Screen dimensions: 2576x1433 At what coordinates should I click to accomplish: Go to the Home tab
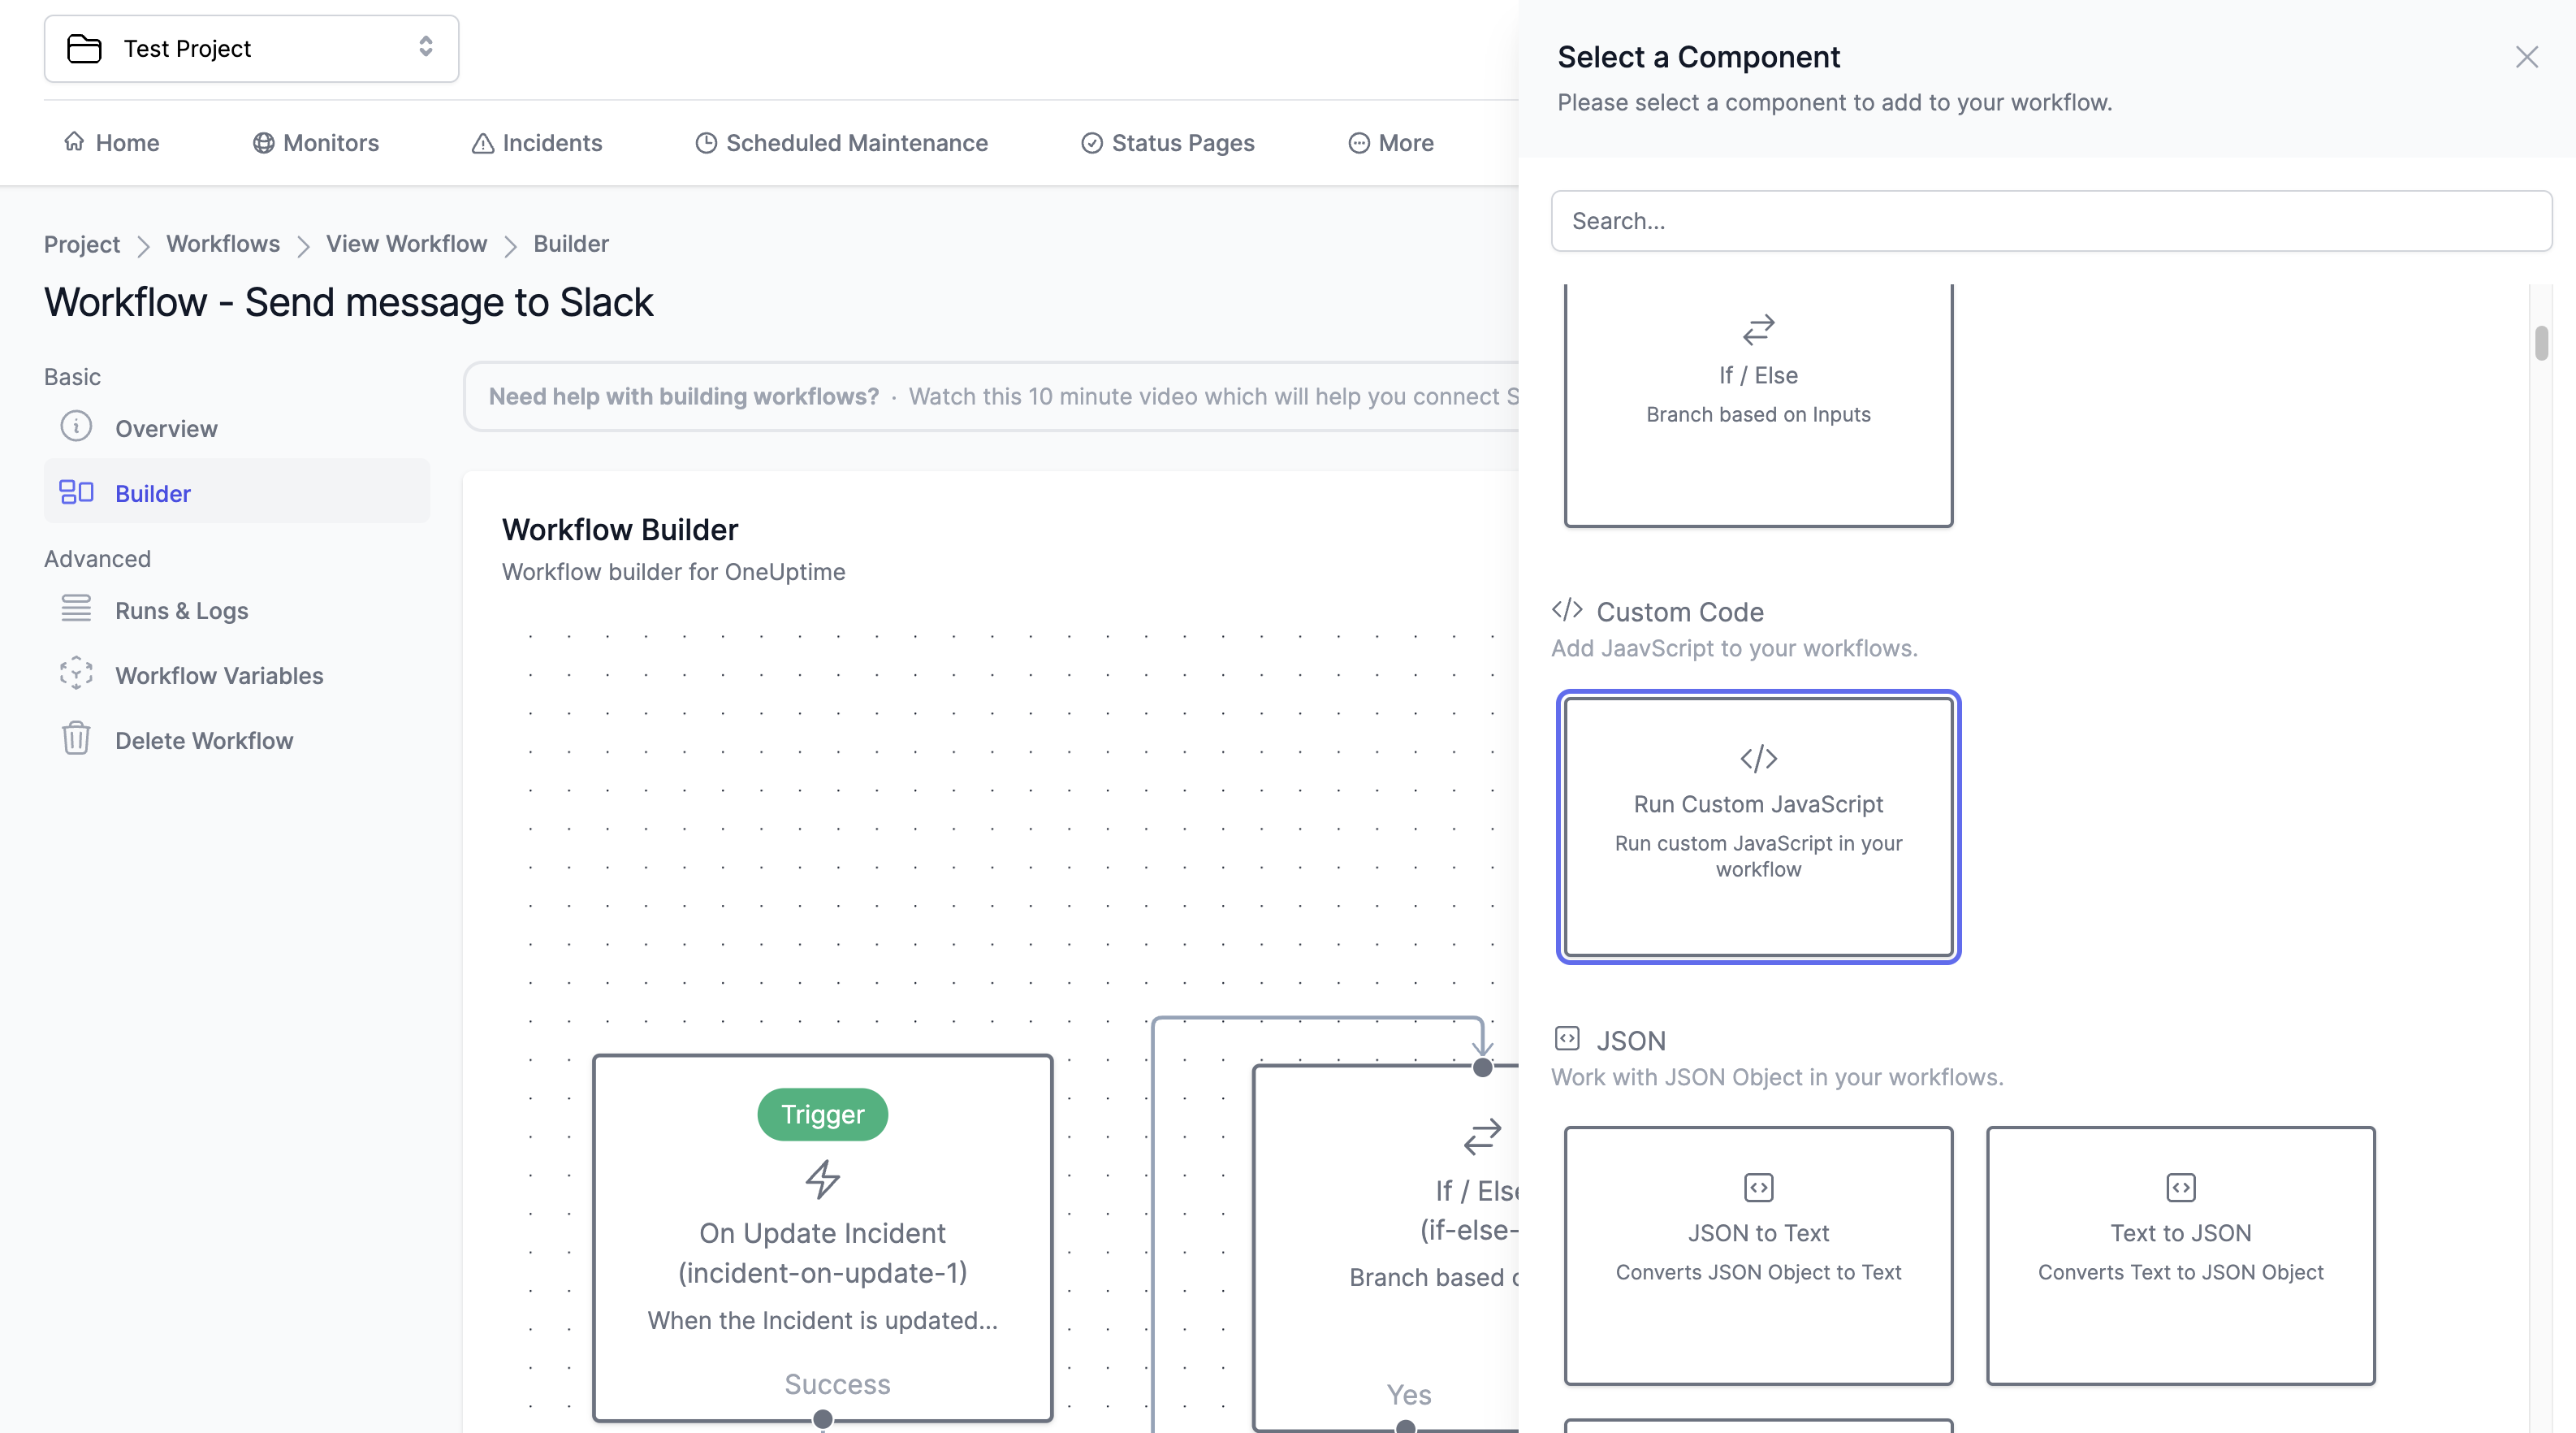point(111,143)
